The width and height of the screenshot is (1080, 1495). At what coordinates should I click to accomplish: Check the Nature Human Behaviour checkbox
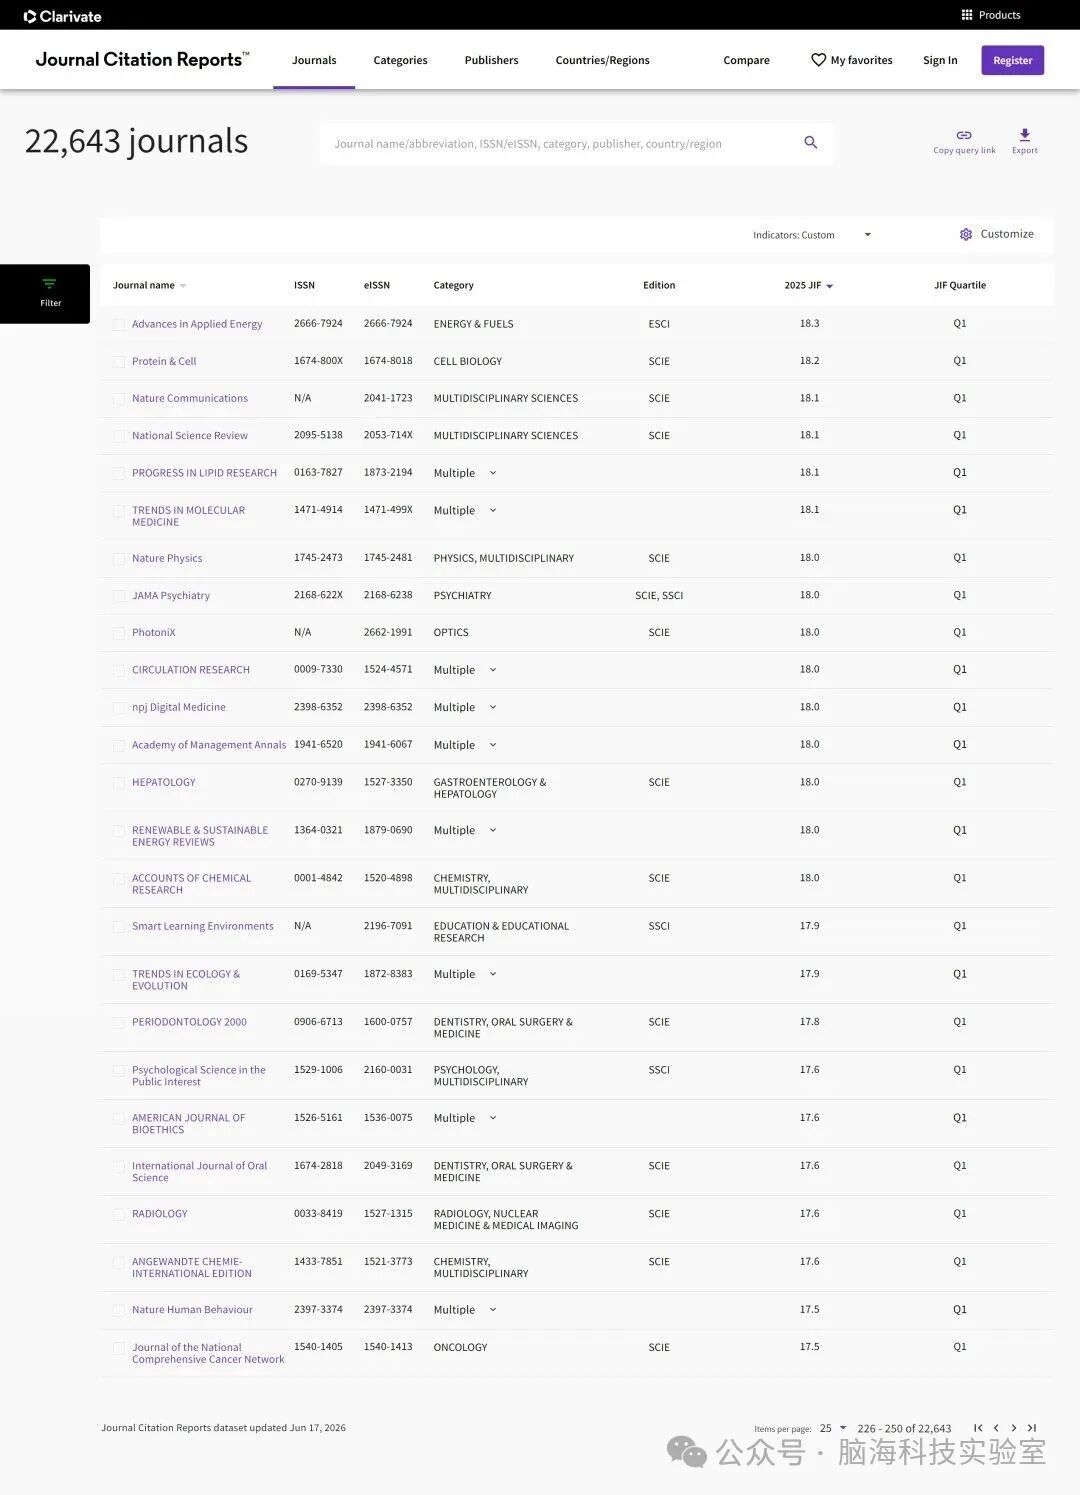tap(119, 1310)
